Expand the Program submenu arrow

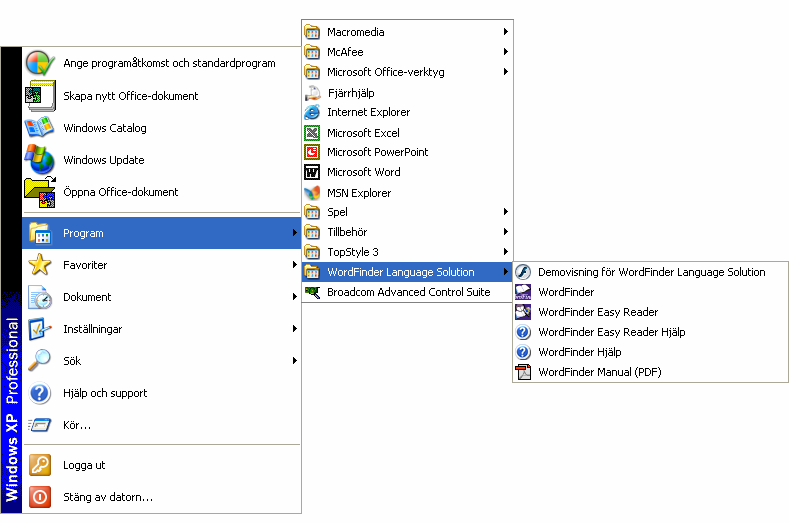click(x=295, y=233)
